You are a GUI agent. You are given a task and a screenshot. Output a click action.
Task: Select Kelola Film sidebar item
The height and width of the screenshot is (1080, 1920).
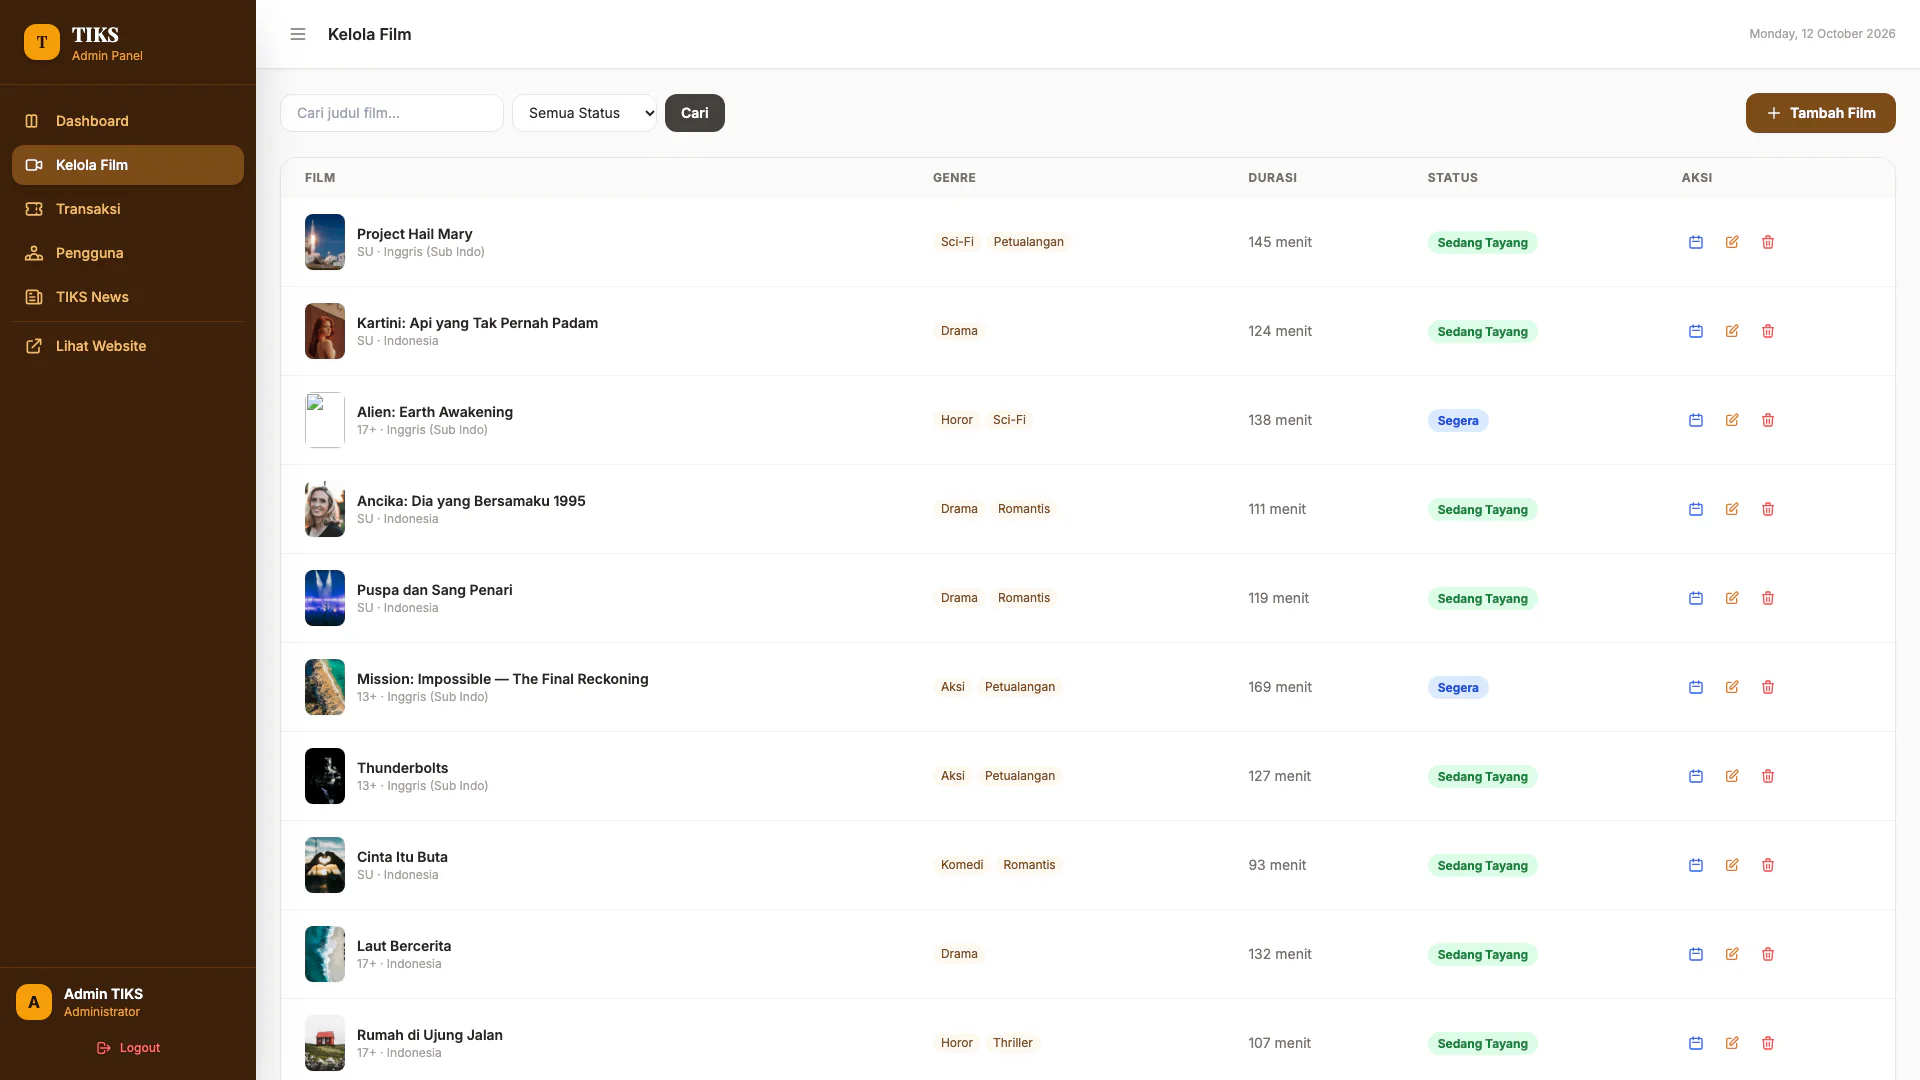pos(128,165)
